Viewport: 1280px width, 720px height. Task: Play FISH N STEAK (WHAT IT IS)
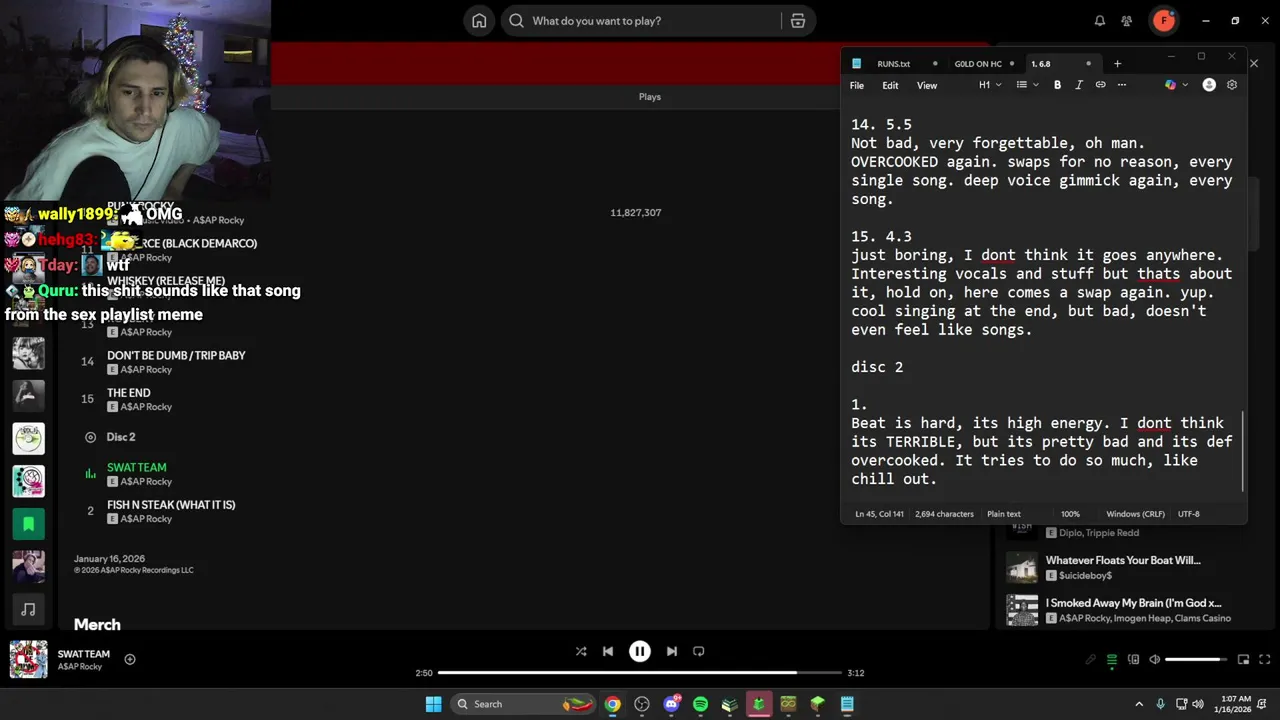point(171,505)
